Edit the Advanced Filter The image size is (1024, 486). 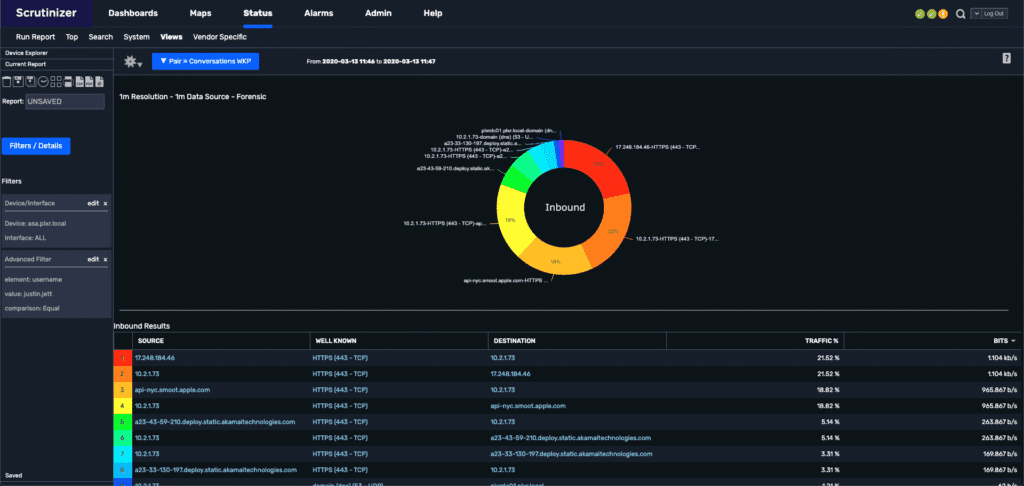point(93,259)
